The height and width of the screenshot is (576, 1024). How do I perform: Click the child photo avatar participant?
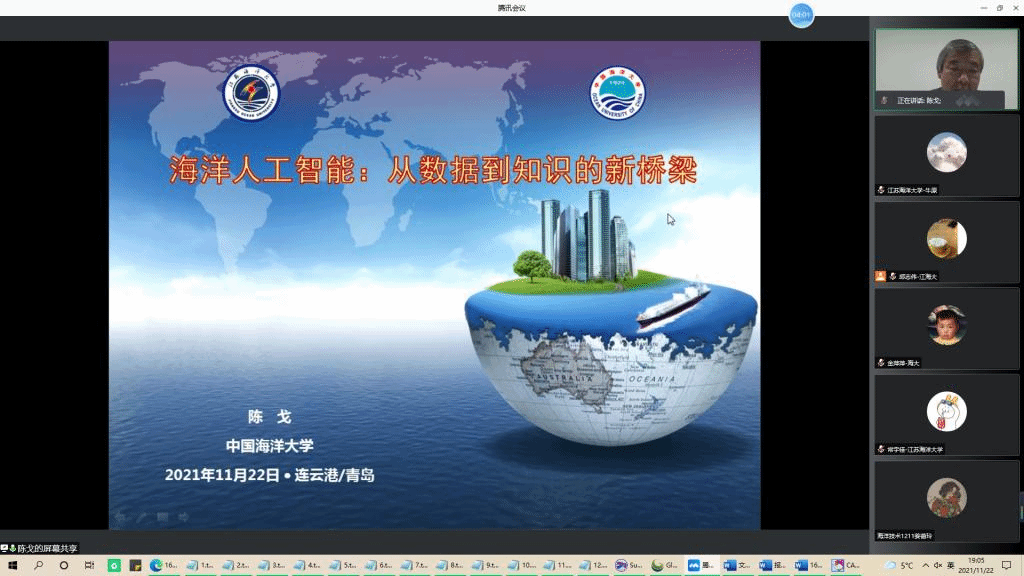point(946,325)
